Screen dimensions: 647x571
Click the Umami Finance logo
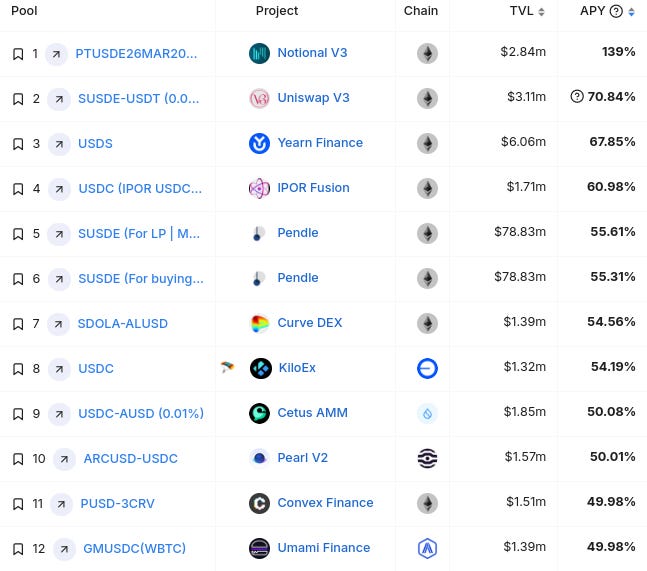coord(259,548)
